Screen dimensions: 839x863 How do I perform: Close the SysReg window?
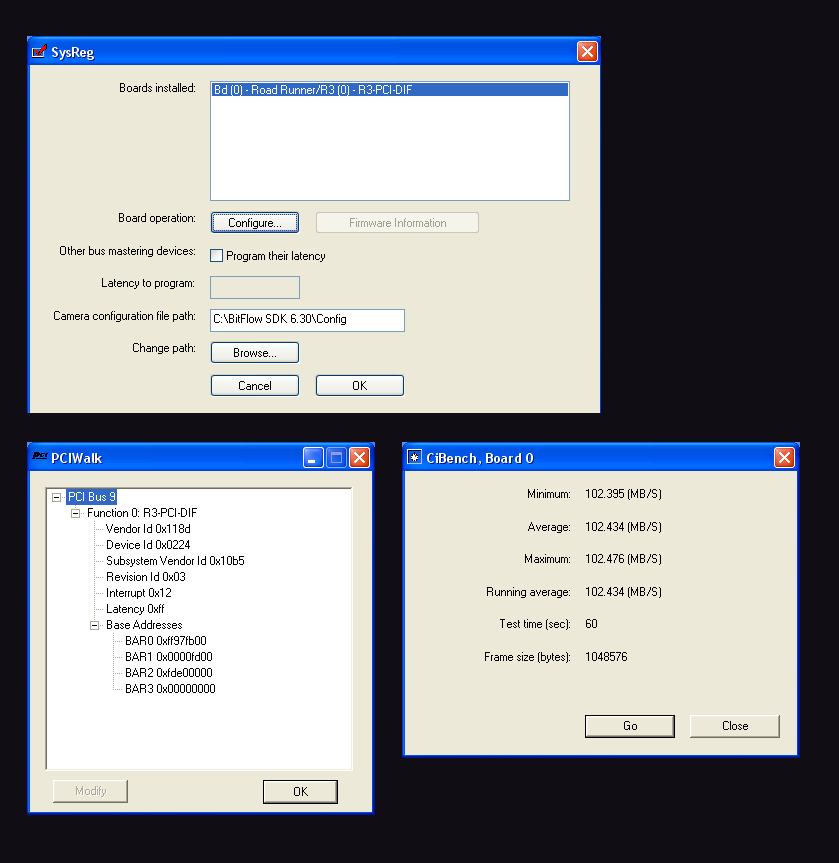tap(587, 52)
